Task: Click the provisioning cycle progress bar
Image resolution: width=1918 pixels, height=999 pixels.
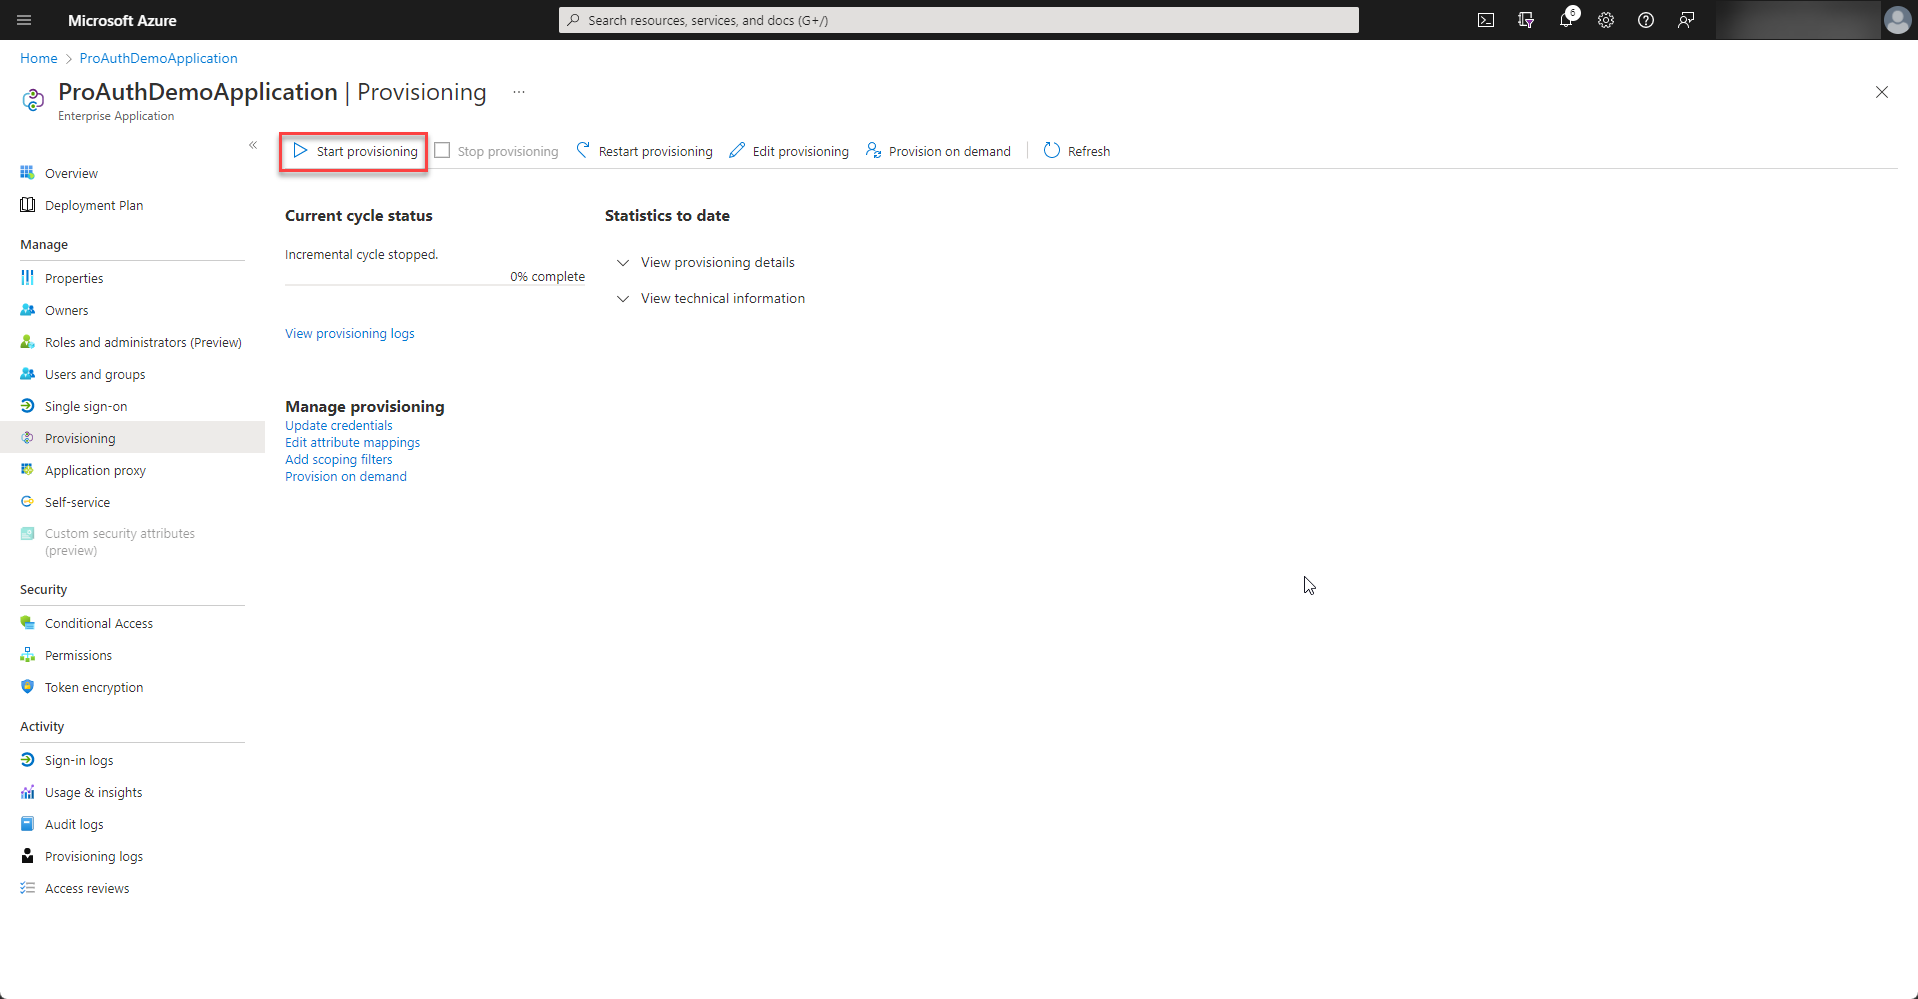Action: coord(435,285)
